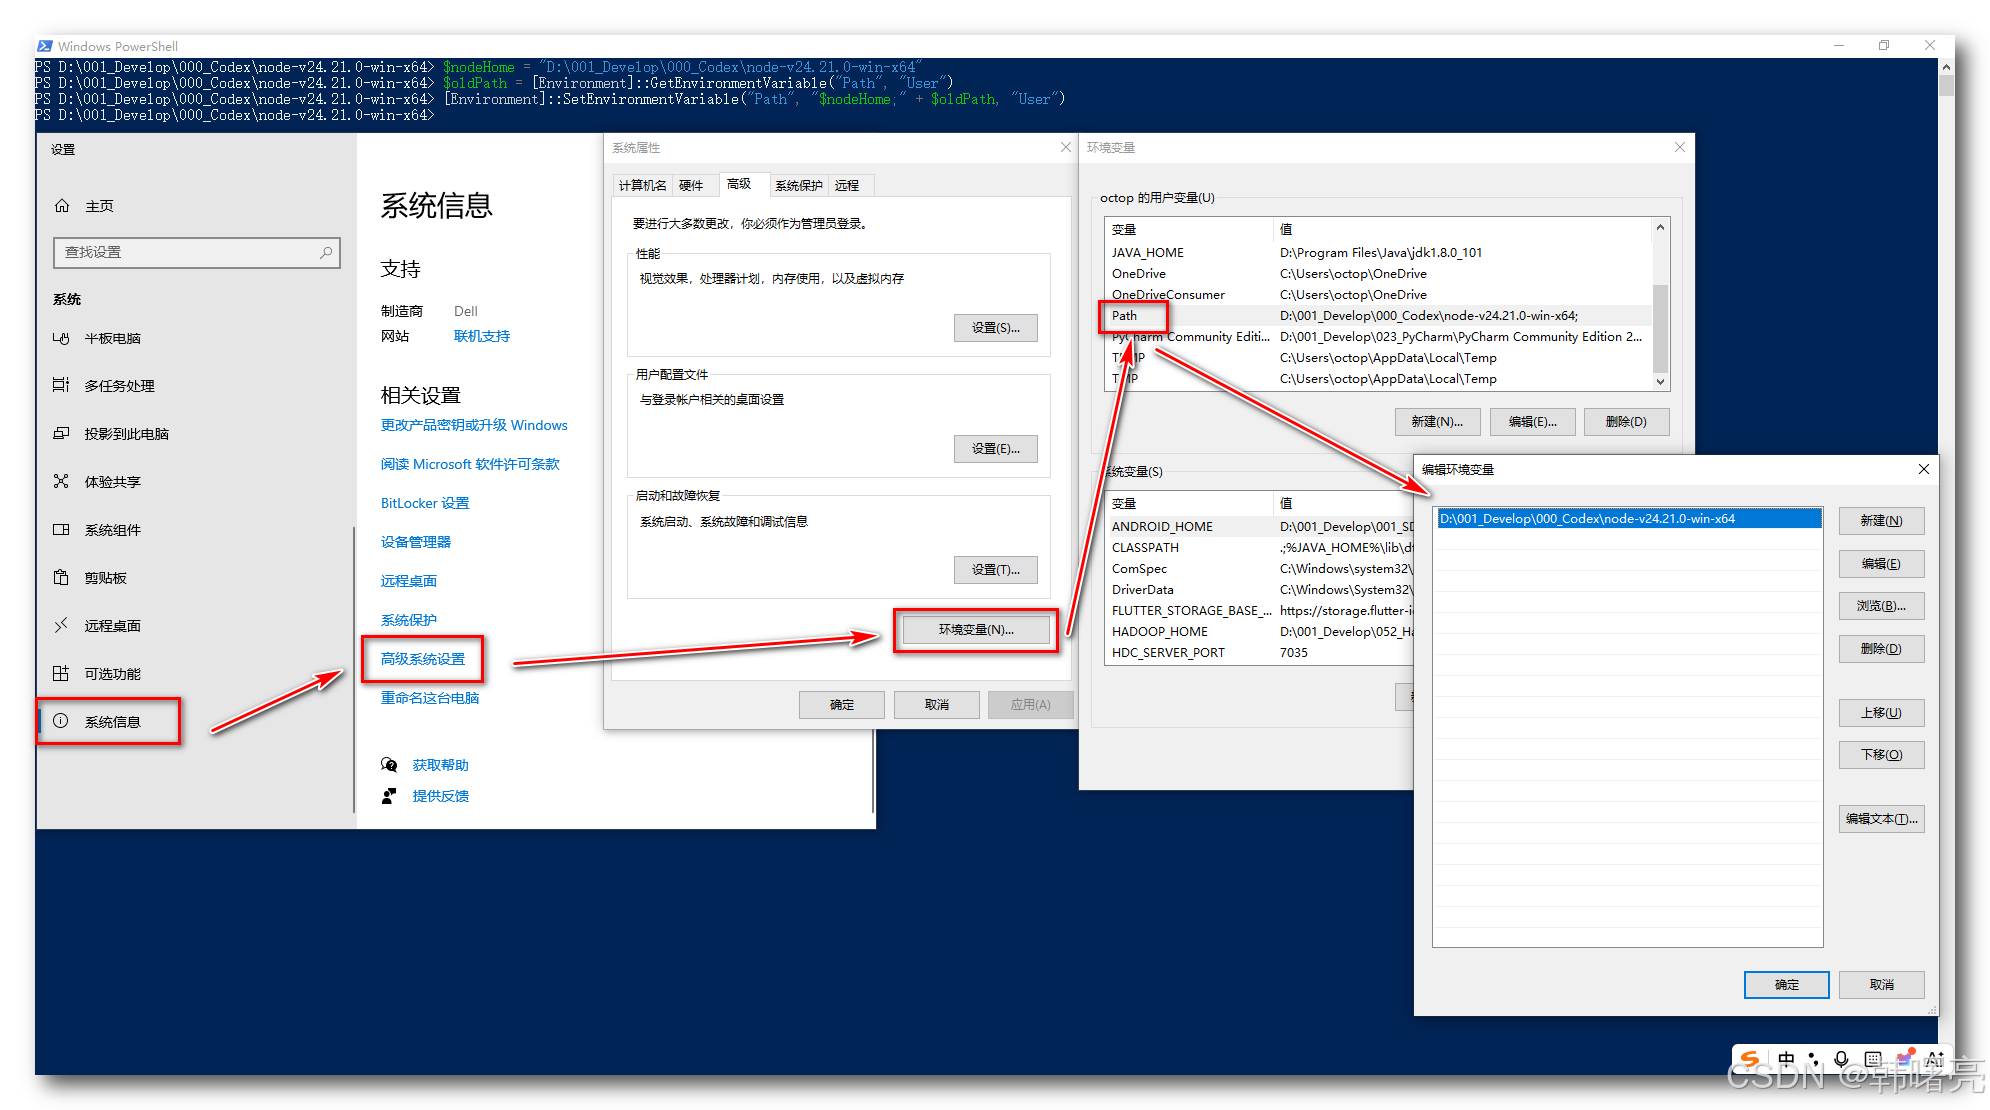
Task: Switch to 计算机名 tab in System Properties
Action: coord(642,185)
